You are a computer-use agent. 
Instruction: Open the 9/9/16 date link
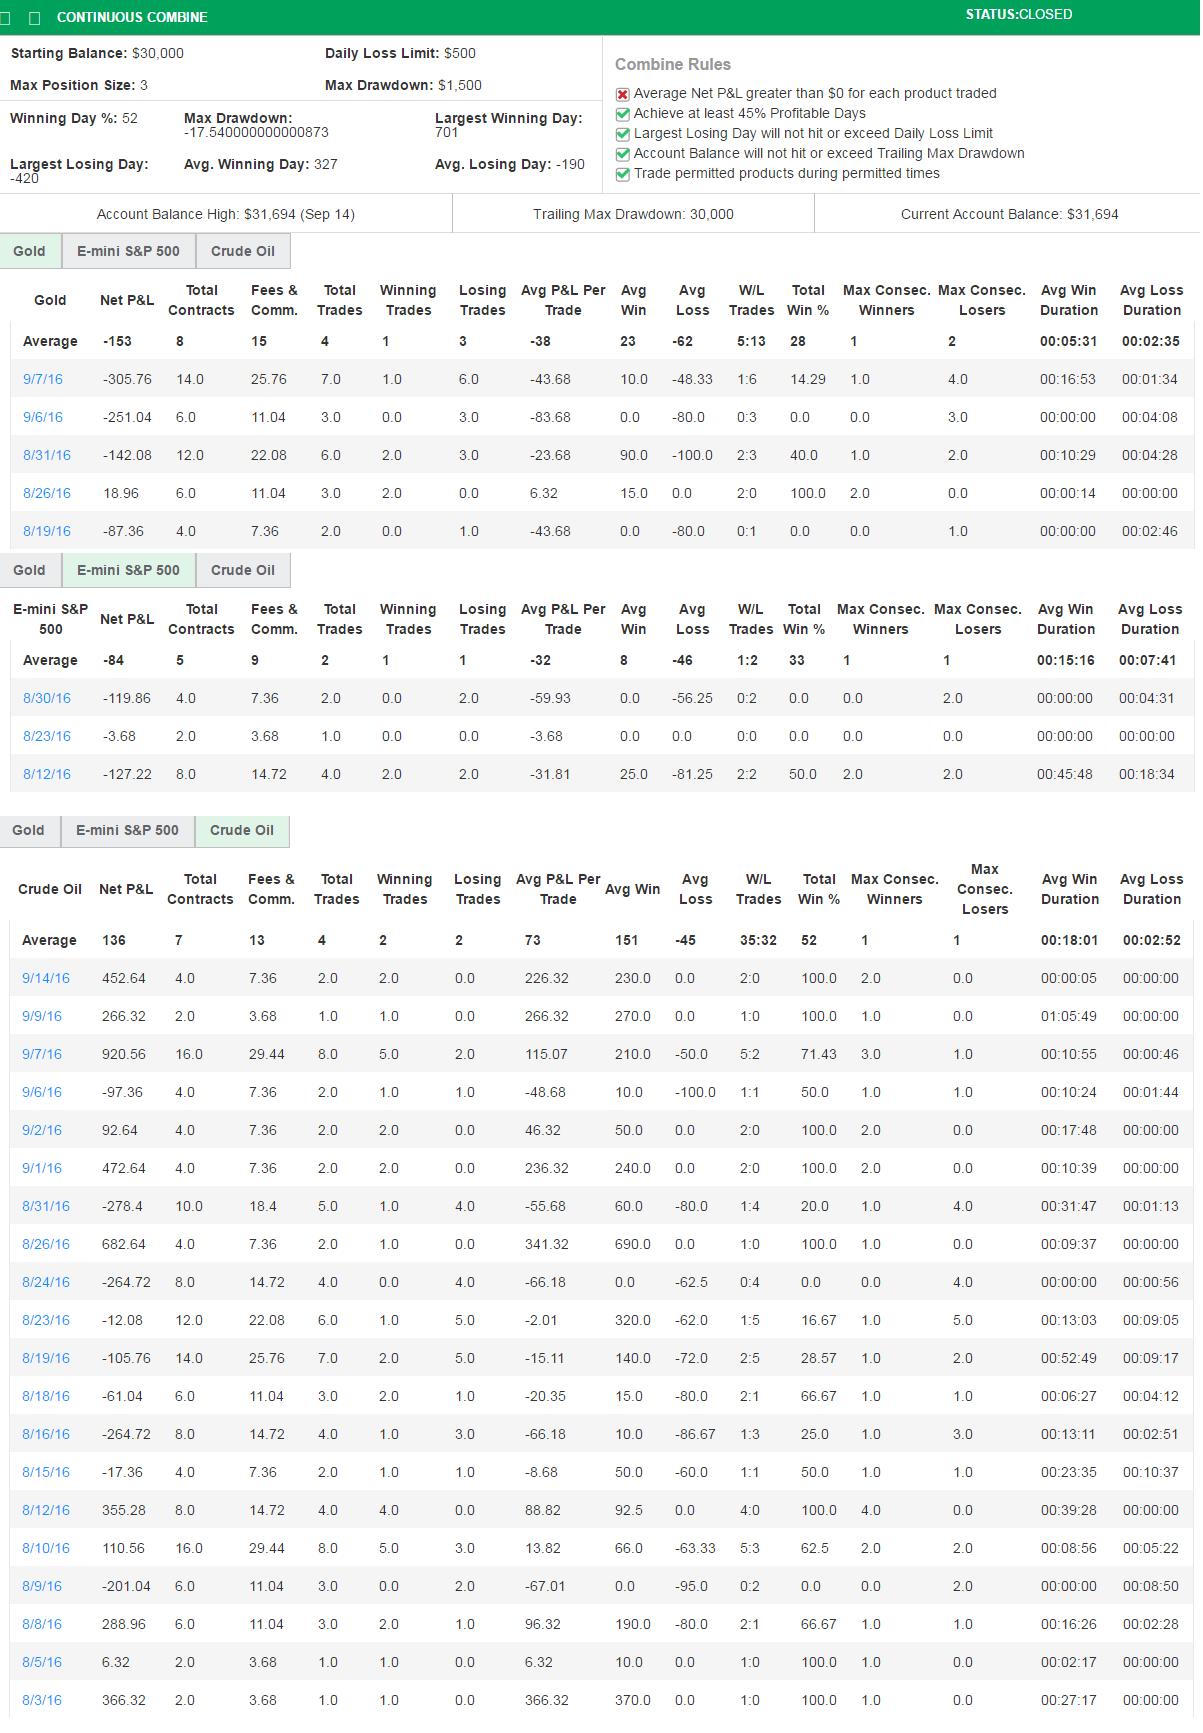(42, 1016)
